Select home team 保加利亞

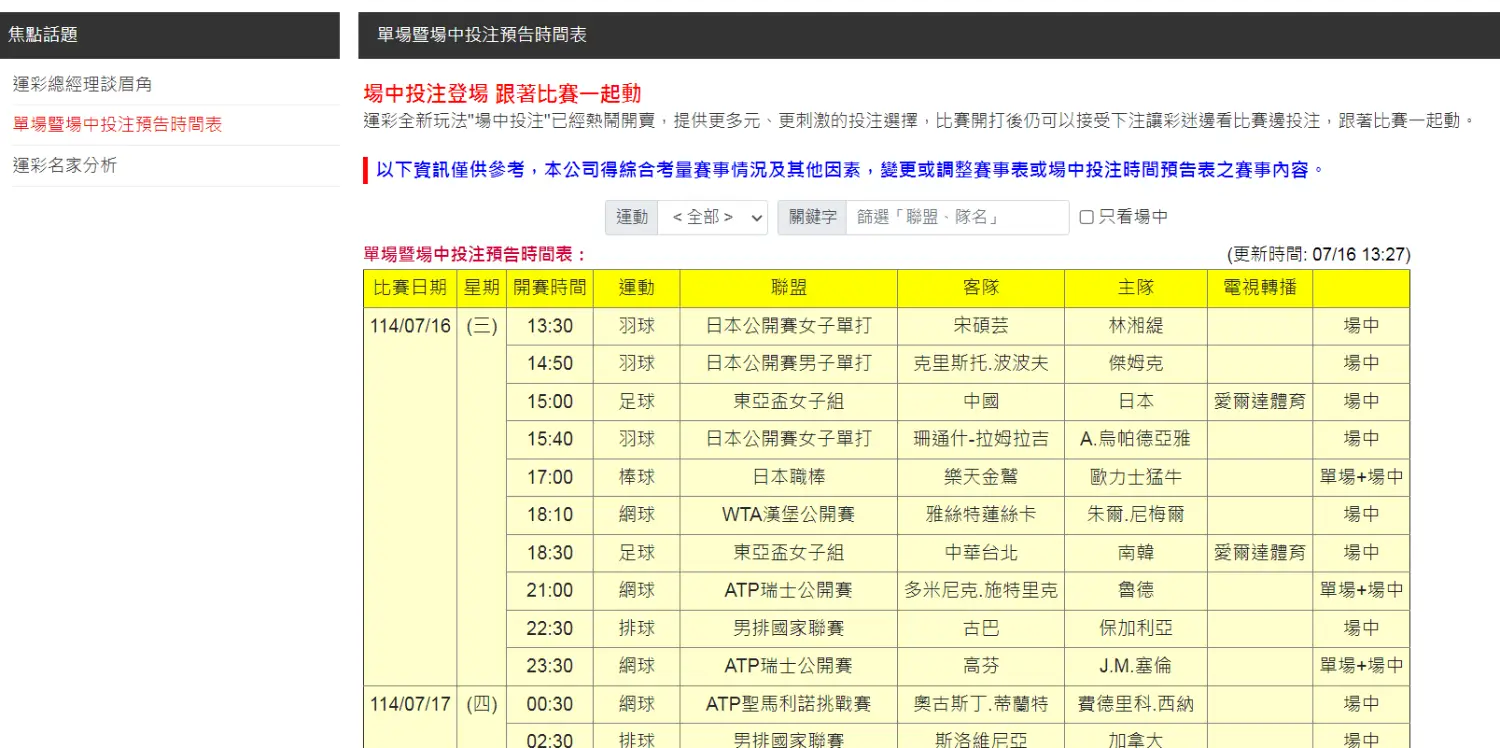(1136, 628)
